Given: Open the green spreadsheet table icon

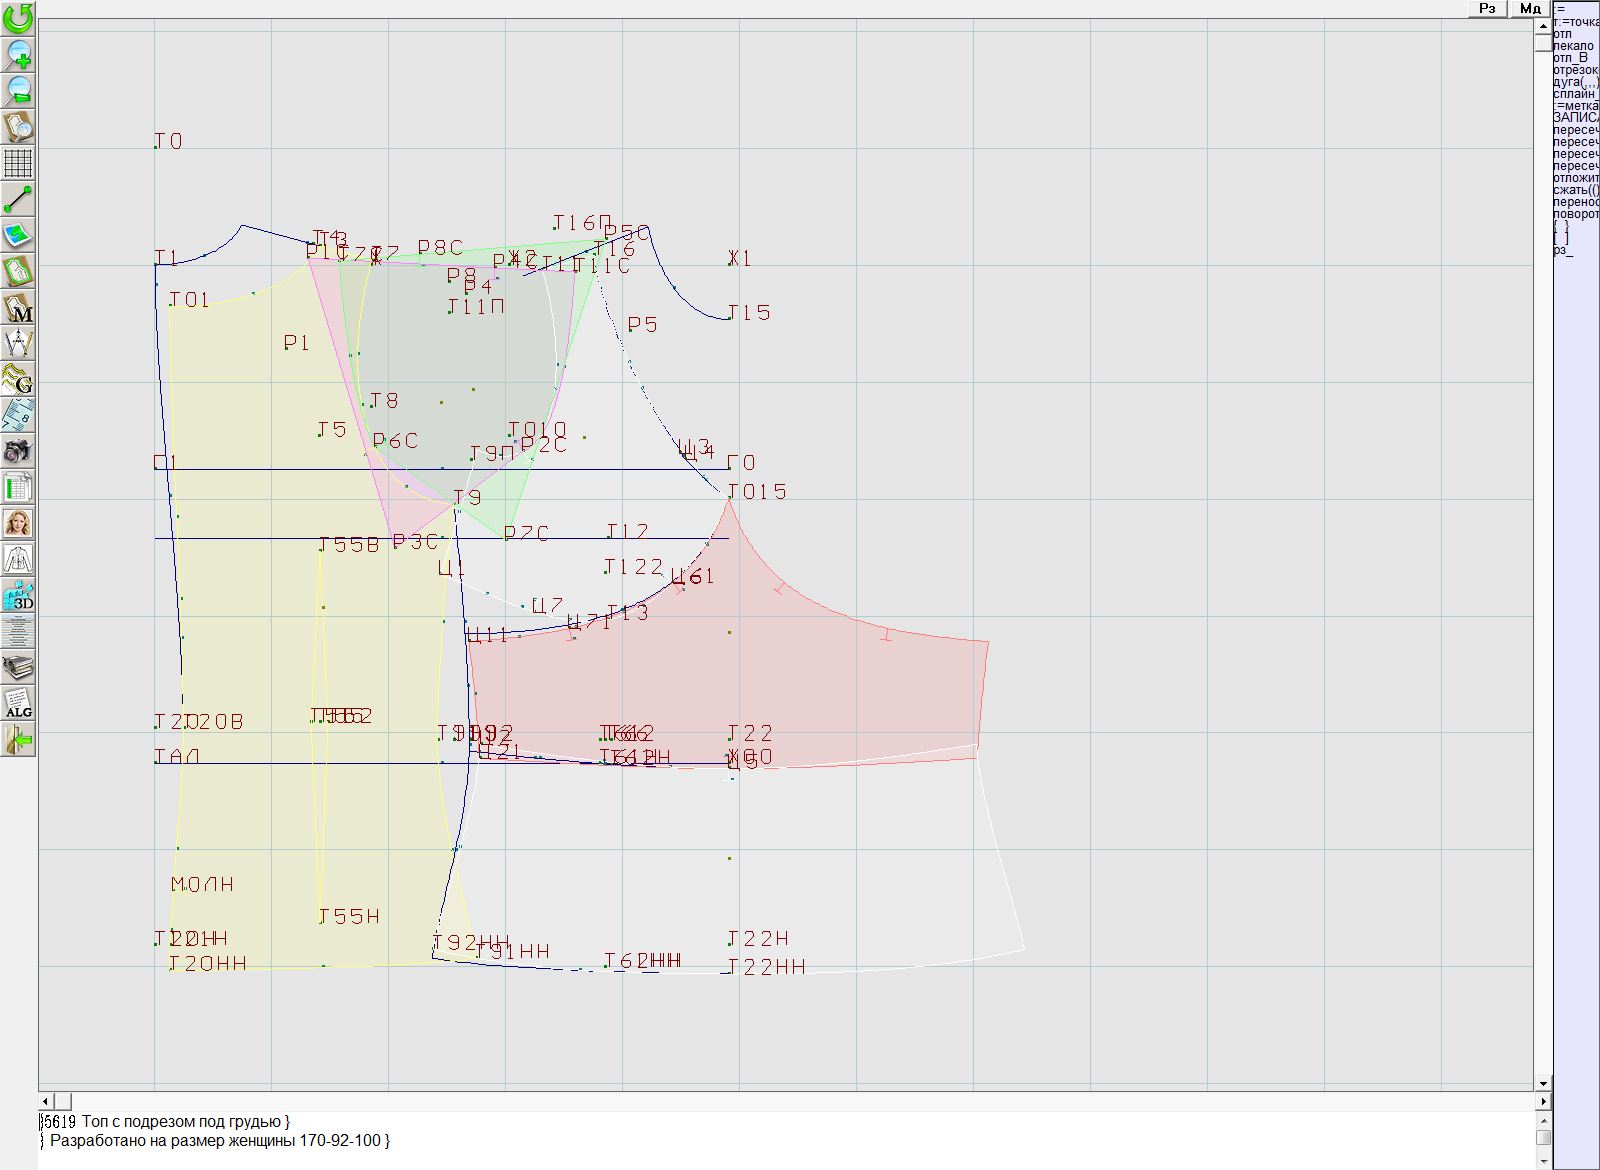Looking at the screenshot, I should 18,487.
